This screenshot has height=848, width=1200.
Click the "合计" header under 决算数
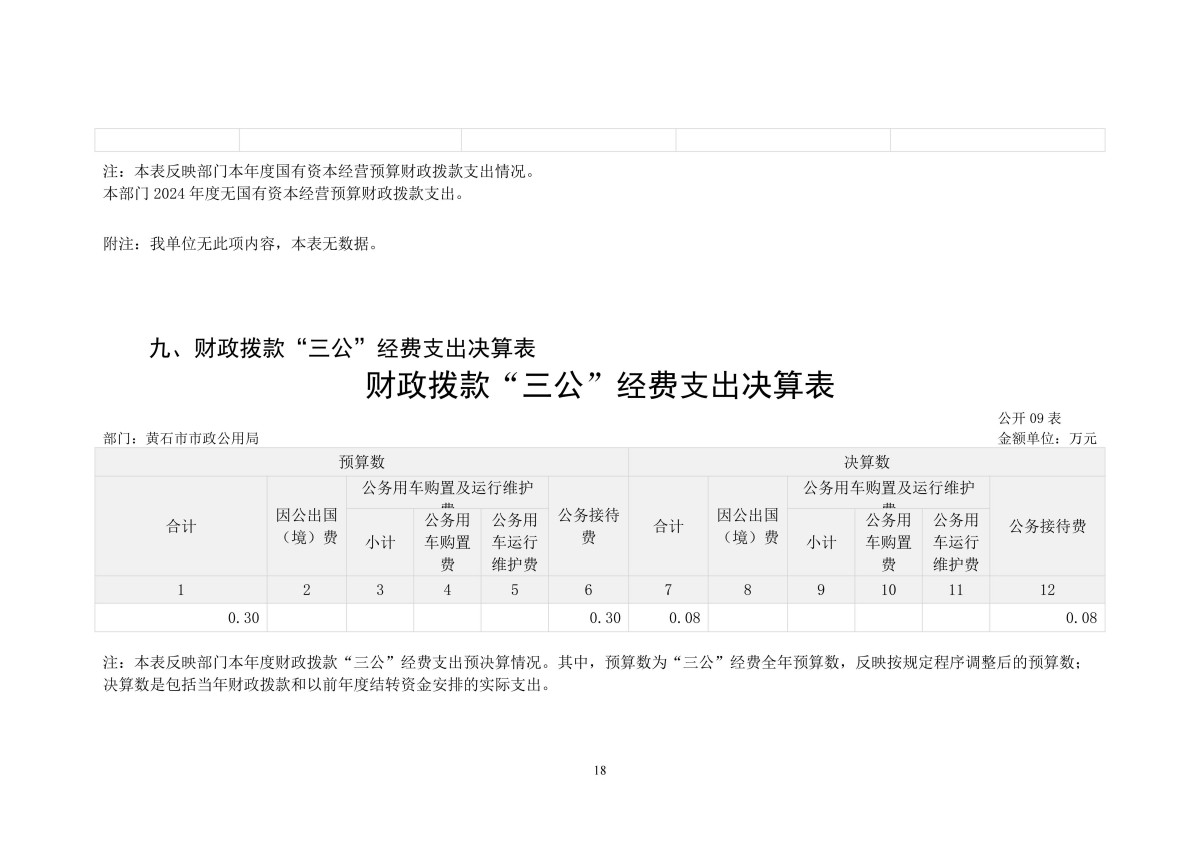(x=668, y=526)
